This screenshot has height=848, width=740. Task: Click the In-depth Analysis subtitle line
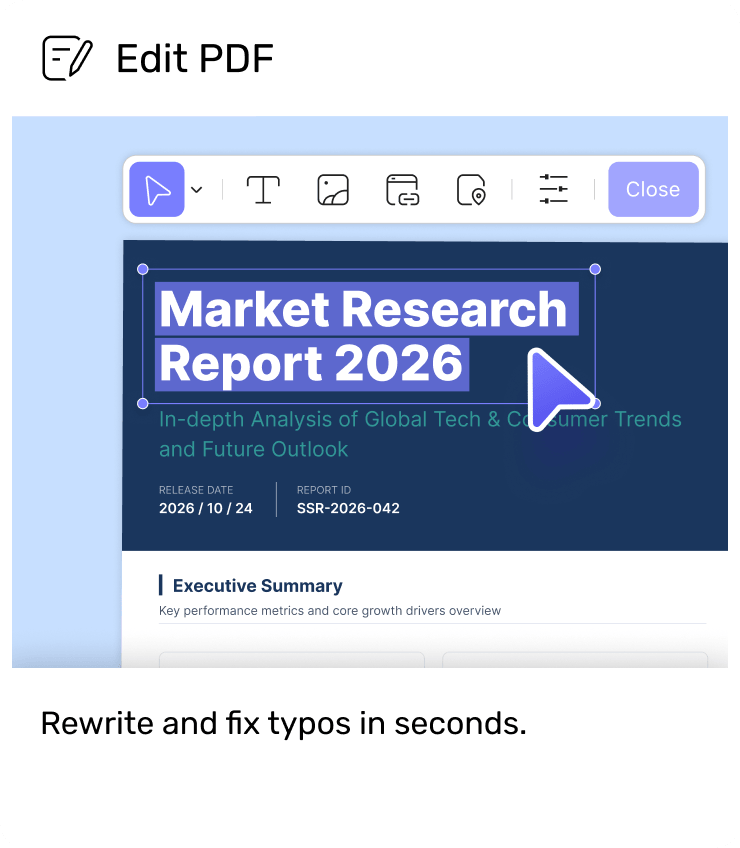[x=420, y=420]
